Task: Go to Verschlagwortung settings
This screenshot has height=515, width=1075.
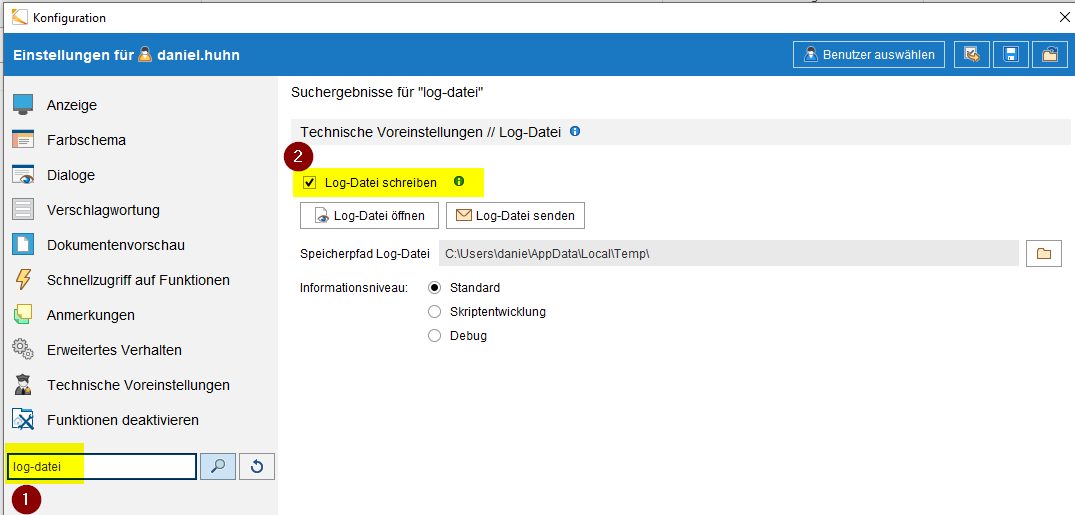Action: click(104, 210)
